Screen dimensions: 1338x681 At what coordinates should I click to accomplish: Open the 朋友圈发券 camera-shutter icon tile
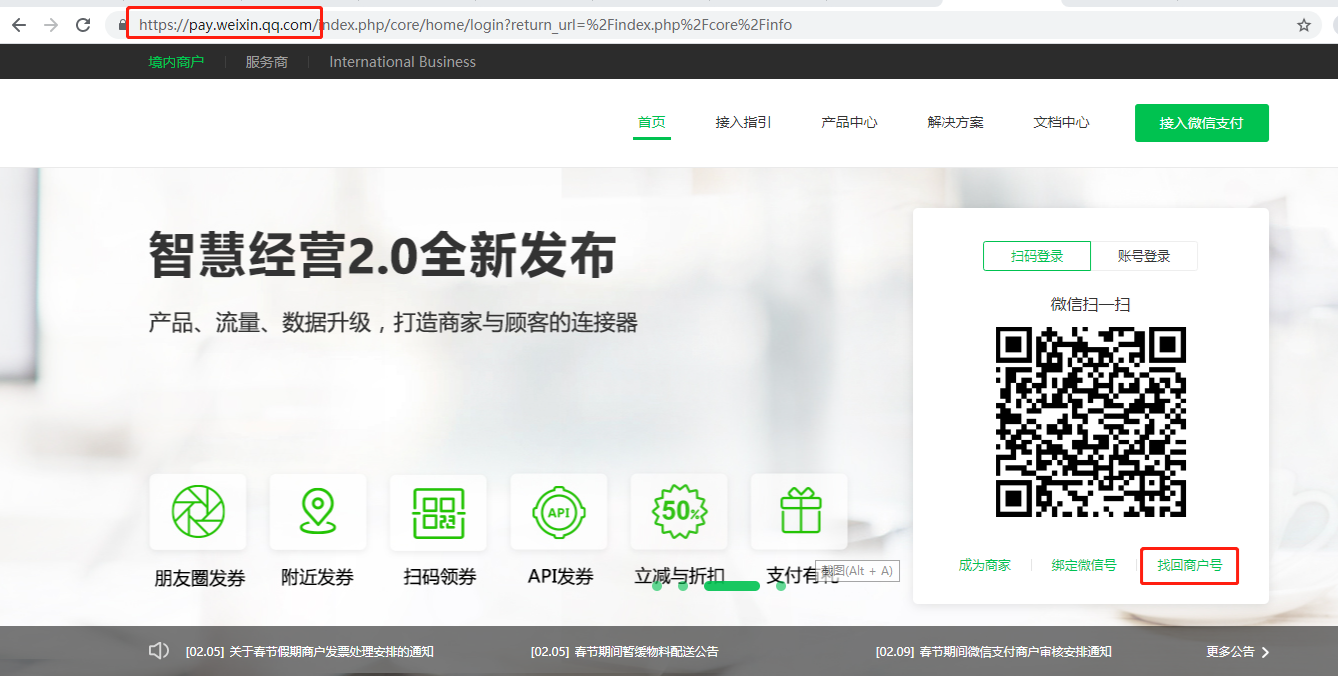point(198,512)
